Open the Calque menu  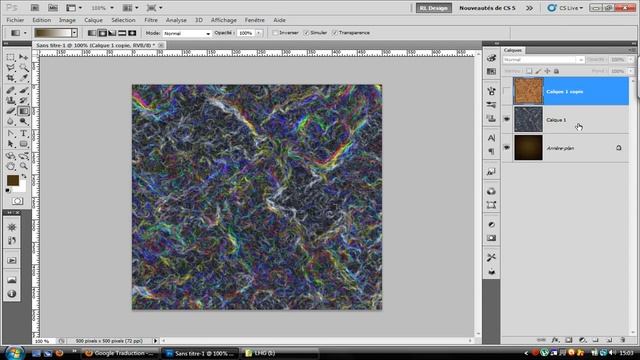coord(93,20)
